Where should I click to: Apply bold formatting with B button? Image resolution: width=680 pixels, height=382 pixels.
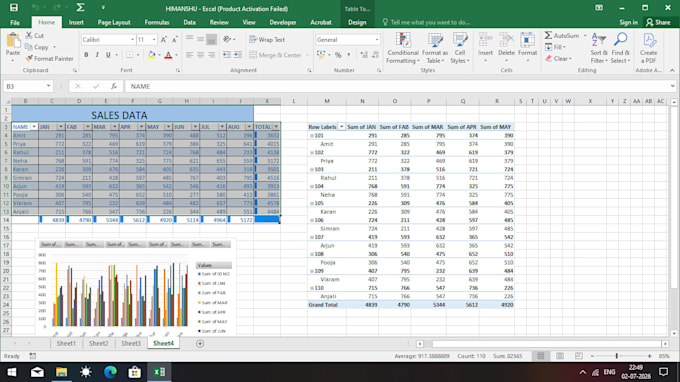86,55
